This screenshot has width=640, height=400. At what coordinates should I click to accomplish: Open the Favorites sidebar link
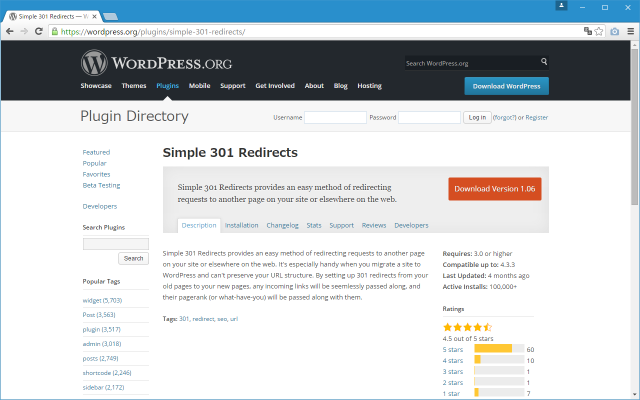96,174
